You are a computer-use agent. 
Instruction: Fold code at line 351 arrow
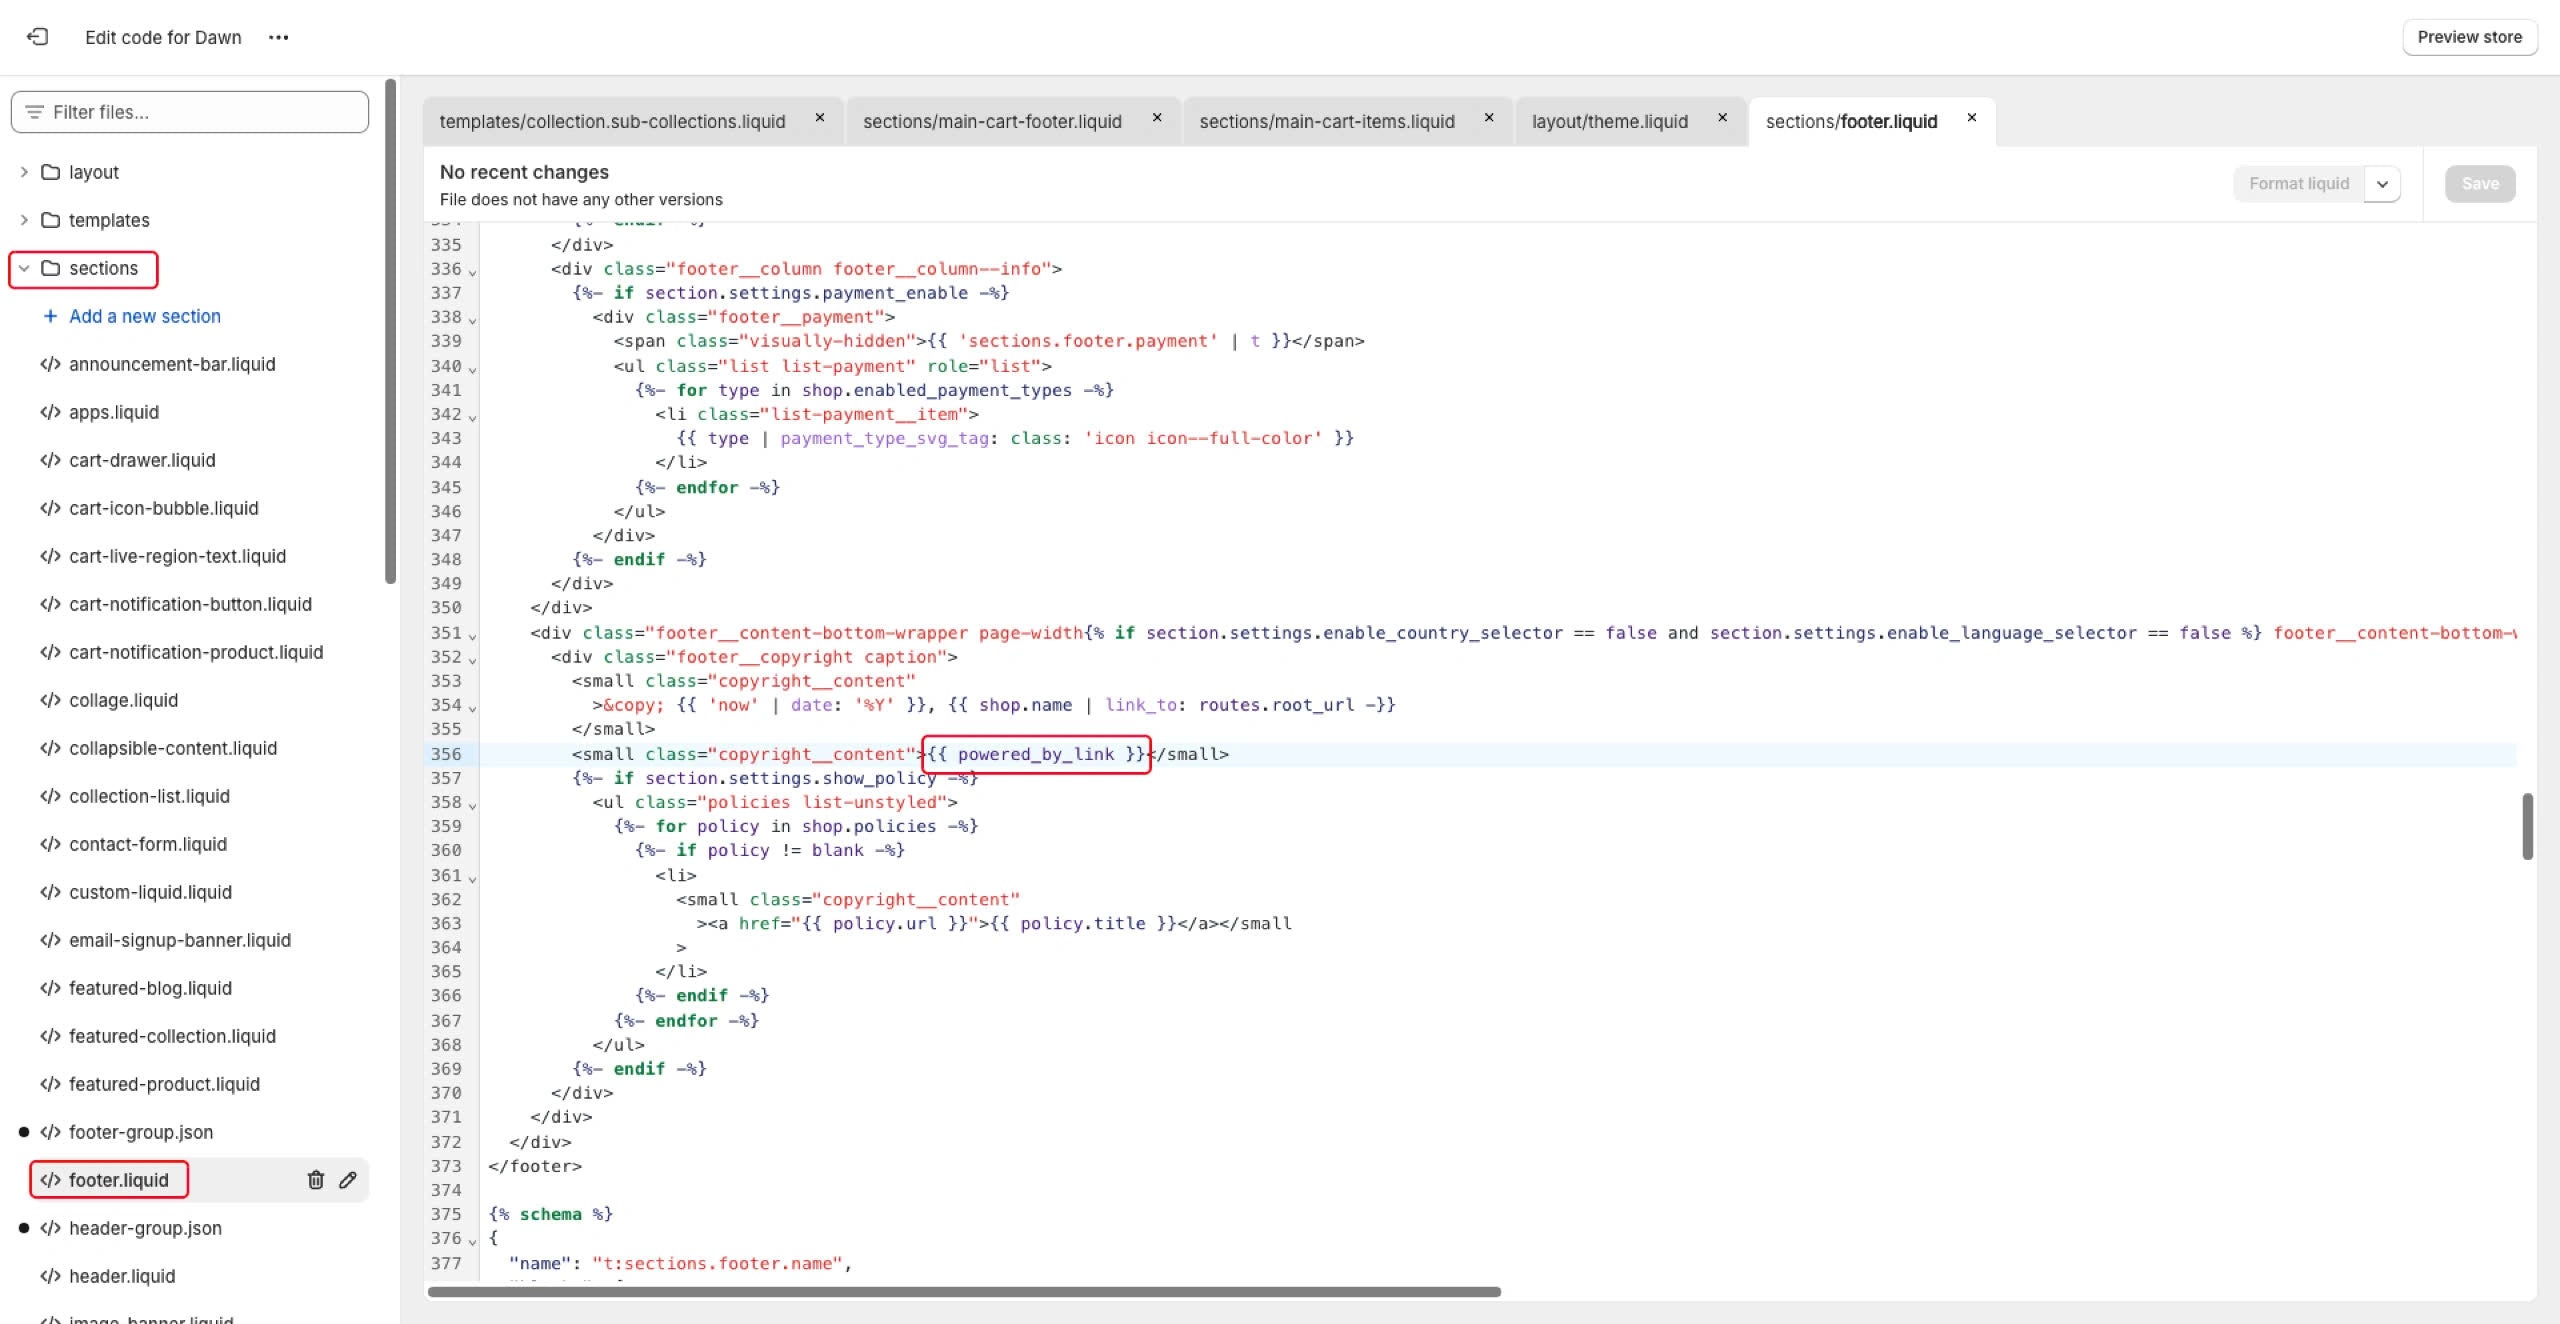click(472, 635)
